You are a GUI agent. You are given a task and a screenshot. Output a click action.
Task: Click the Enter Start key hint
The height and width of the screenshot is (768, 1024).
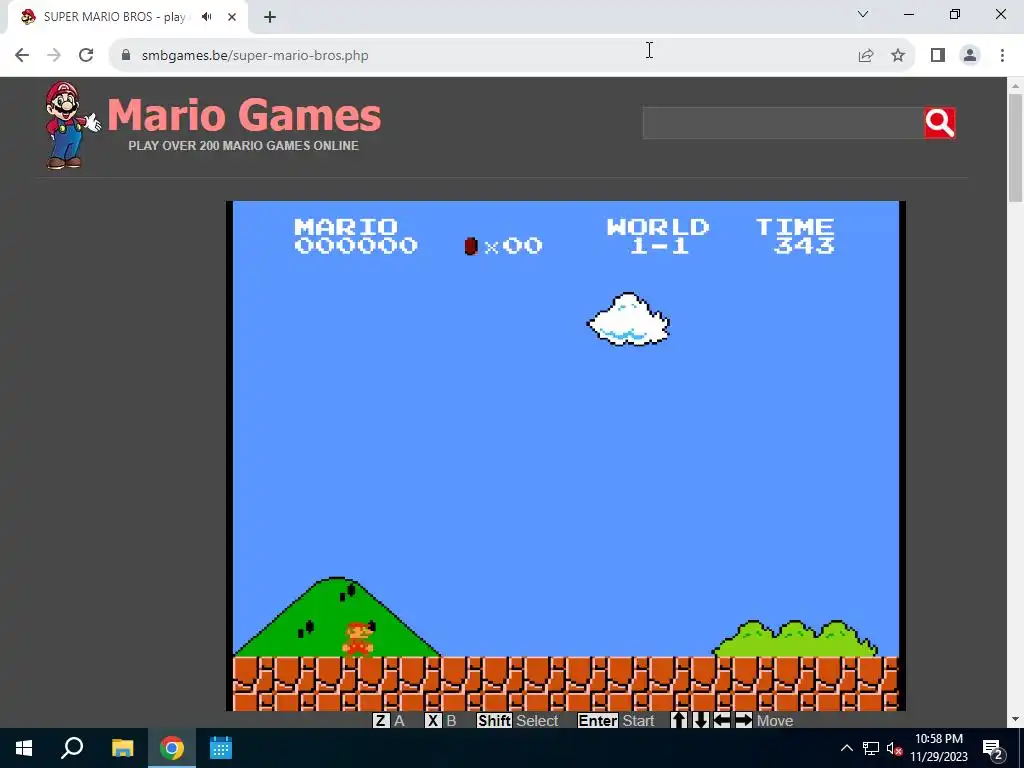click(x=616, y=720)
